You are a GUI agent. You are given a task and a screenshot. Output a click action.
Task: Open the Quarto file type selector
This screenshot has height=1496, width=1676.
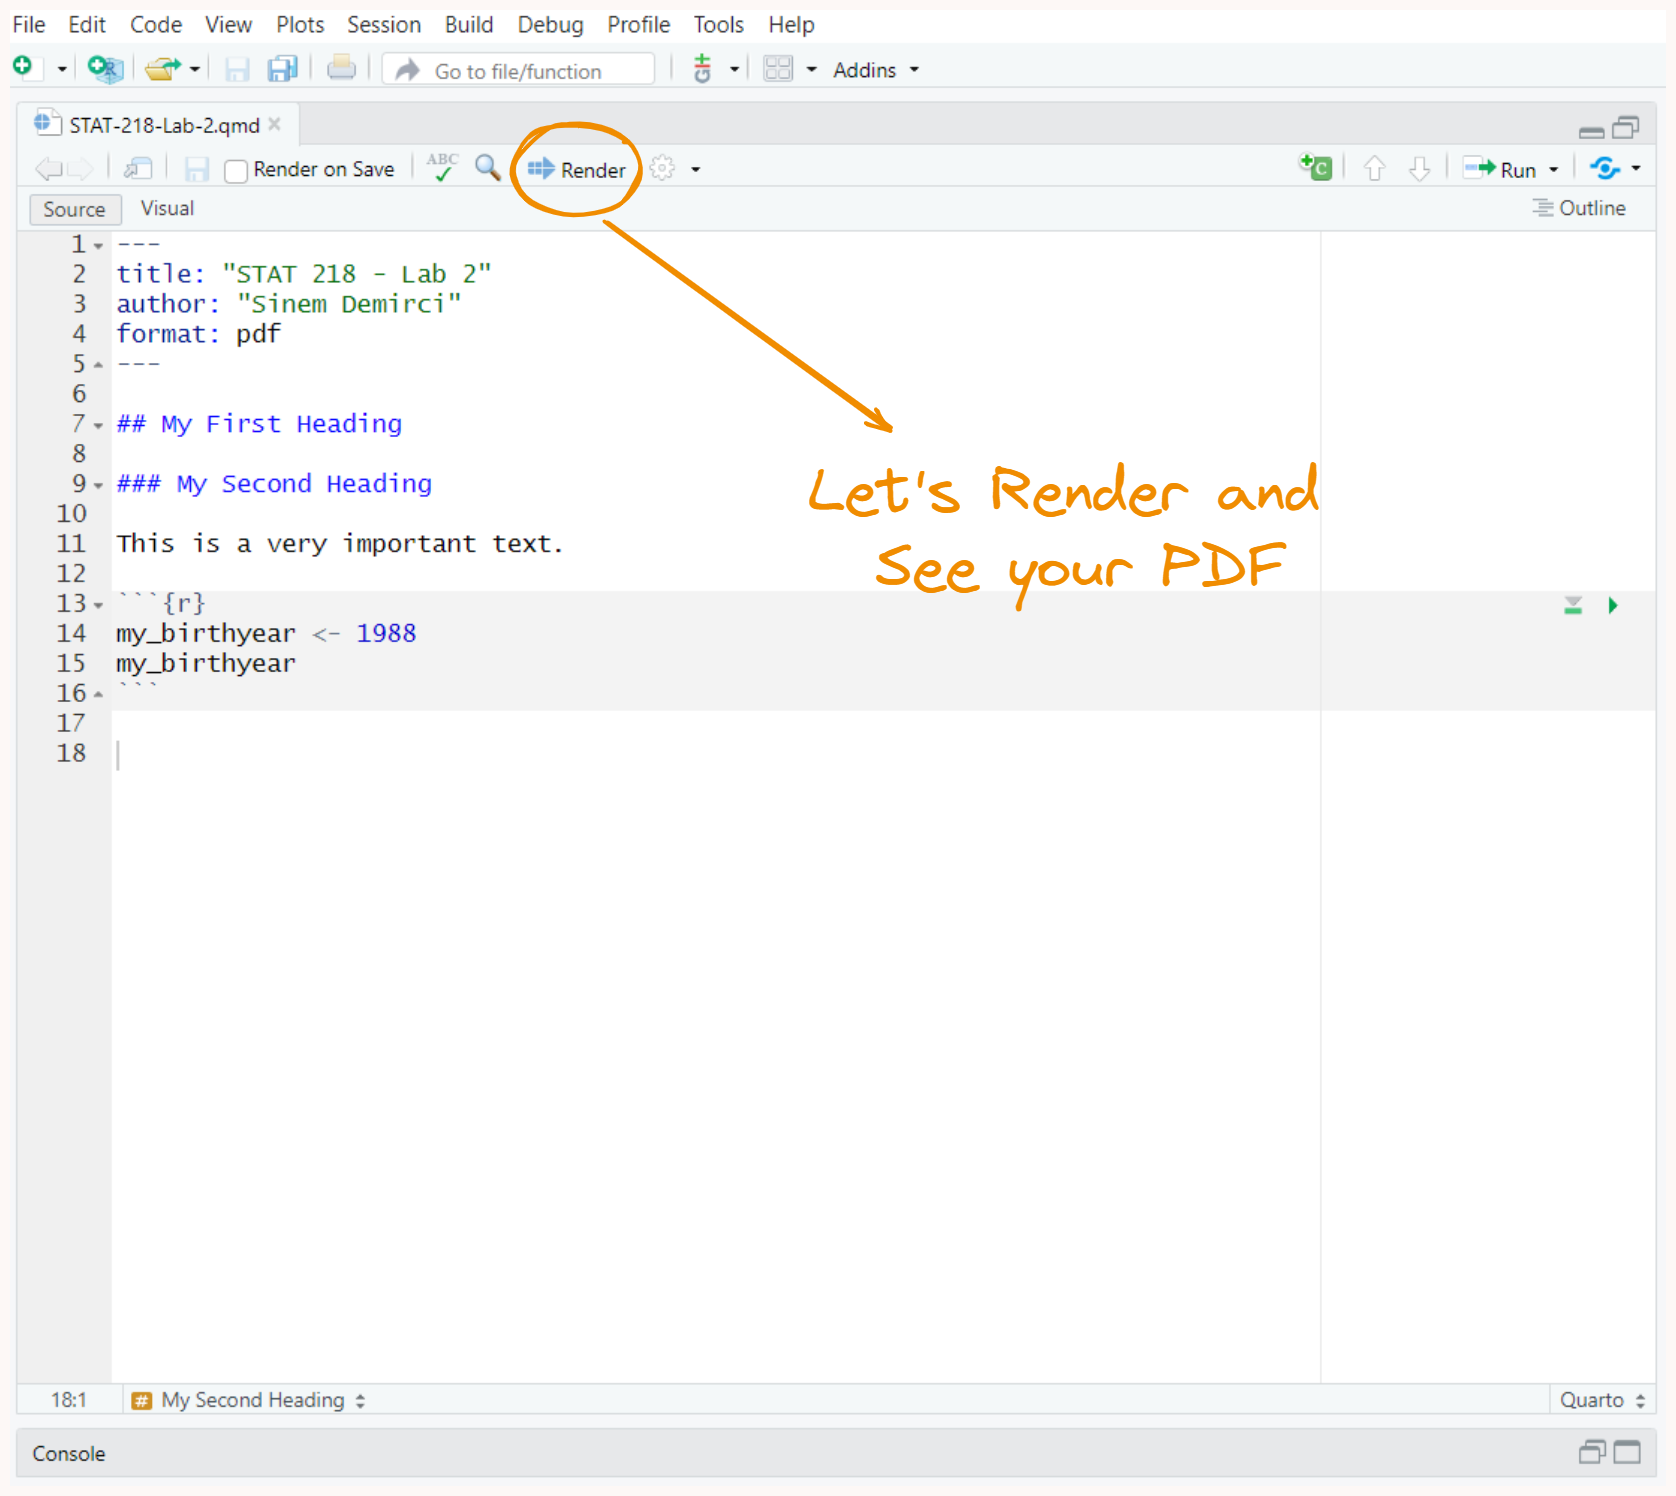point(1602,1400)
